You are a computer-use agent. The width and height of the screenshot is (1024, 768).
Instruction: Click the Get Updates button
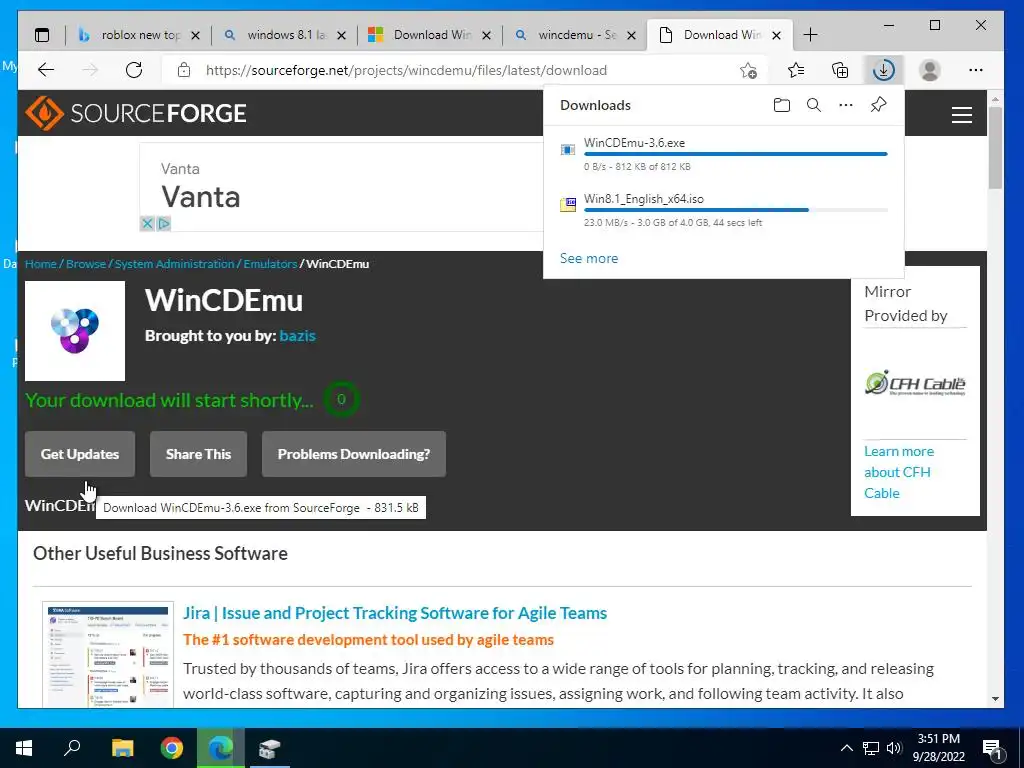coord(80,454)
